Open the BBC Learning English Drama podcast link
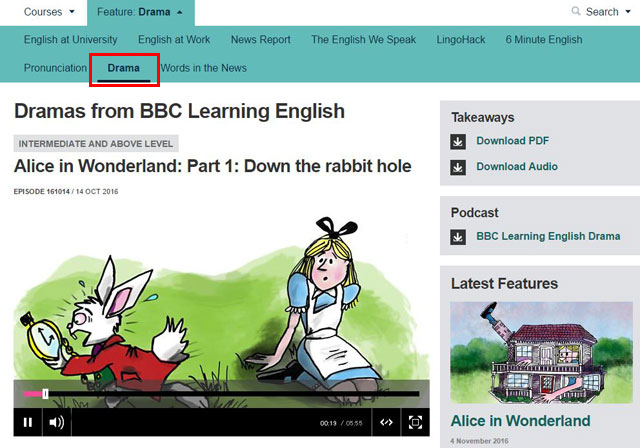Viewport: 640px width, 448px height. [548, 236]
